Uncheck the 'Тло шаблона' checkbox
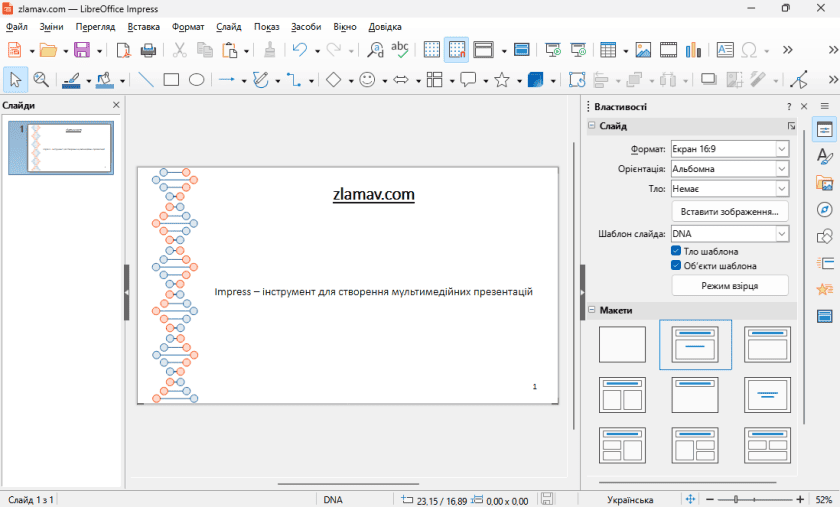Screen dimensions: 840x507 pos(676,251)
